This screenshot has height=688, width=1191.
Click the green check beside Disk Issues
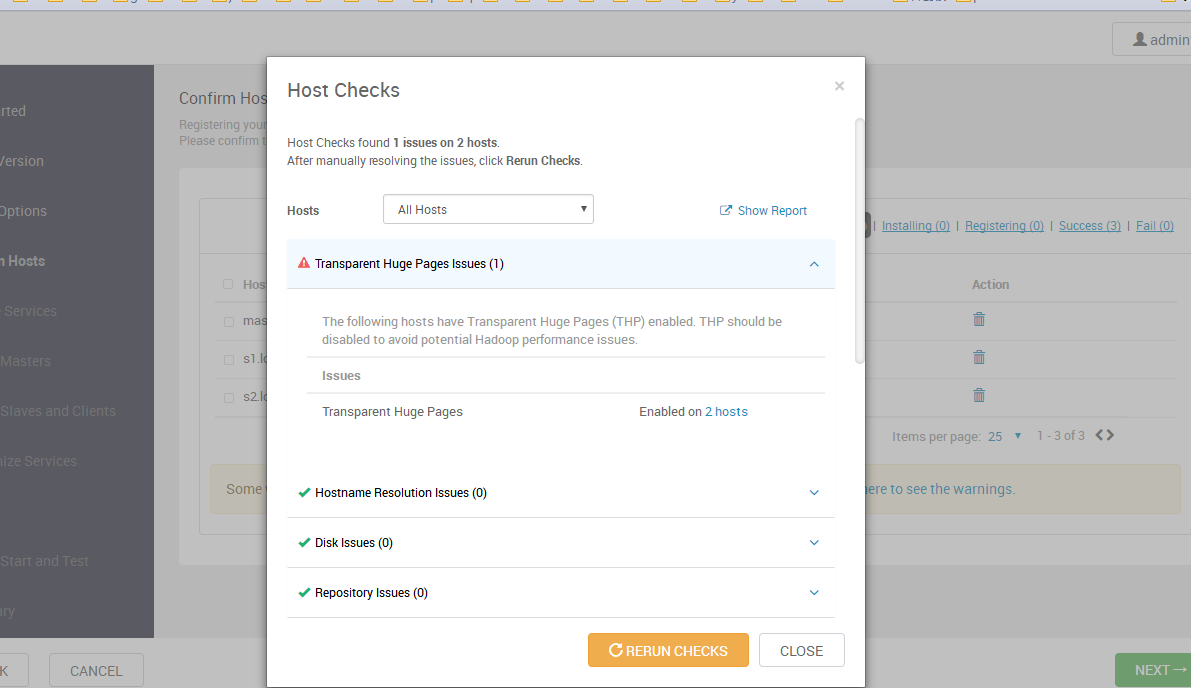tap(305, 543)
